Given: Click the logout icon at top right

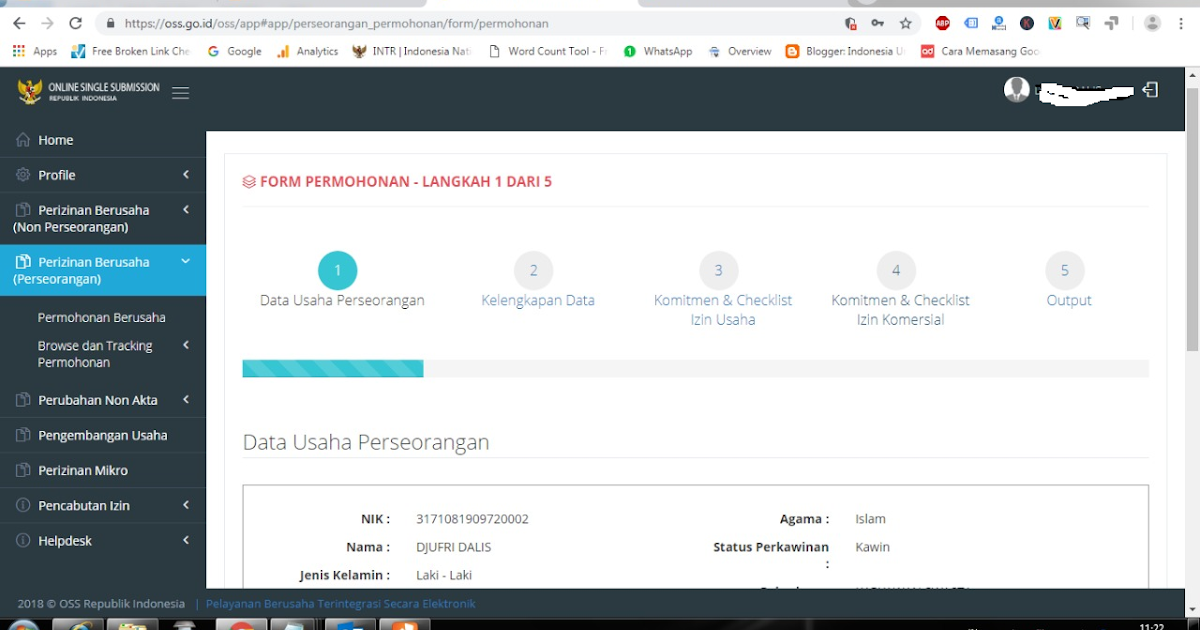Looking at the screenshot, I should (x=1150, y=90).
